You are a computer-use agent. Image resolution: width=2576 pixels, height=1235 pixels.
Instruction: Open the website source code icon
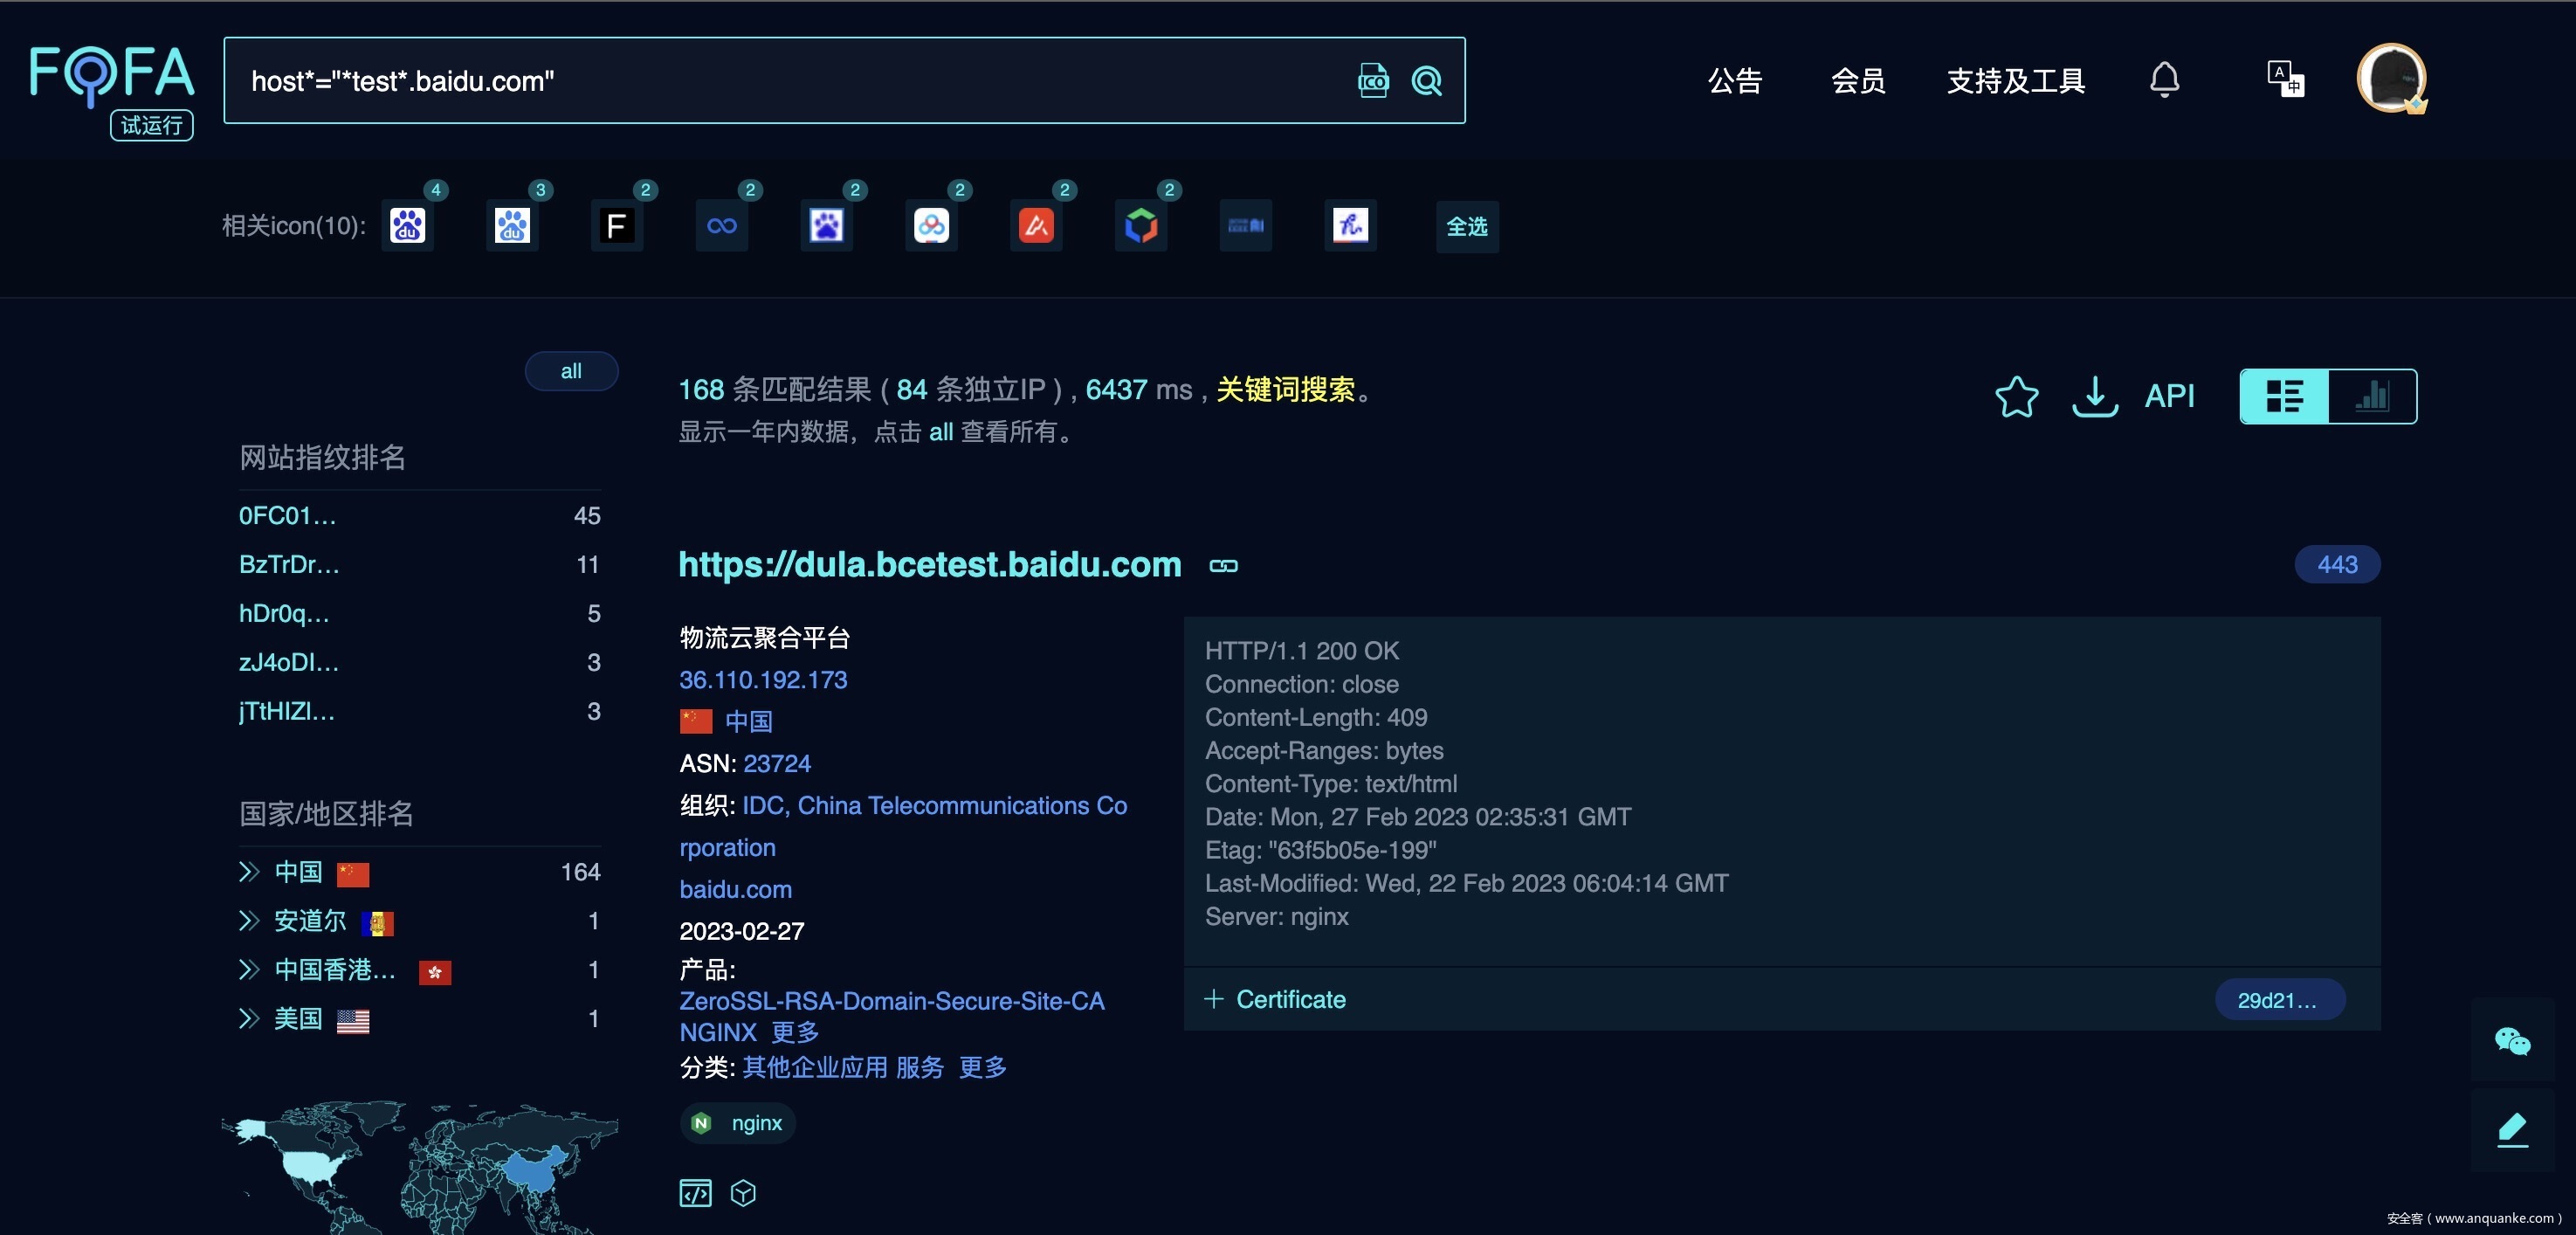(x=695, y=1192)
